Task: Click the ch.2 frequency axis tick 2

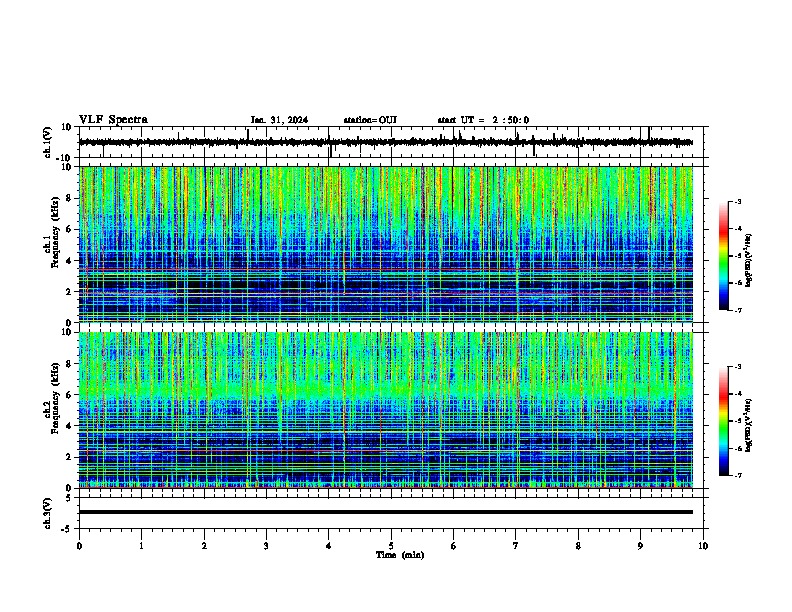Action: [x=70, y=457]
